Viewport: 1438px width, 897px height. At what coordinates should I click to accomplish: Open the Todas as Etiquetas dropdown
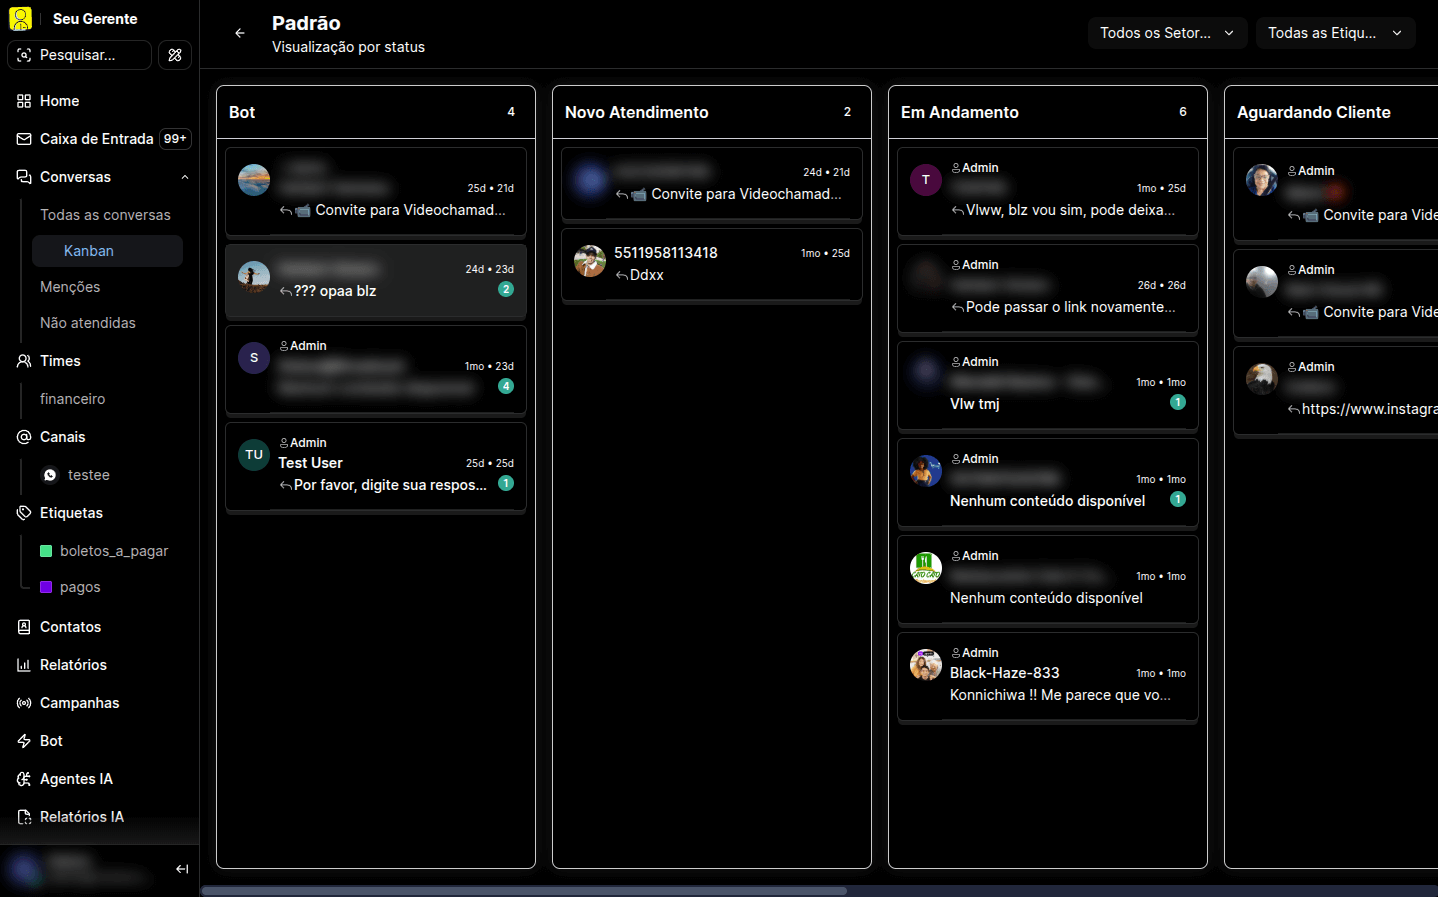1335,32
